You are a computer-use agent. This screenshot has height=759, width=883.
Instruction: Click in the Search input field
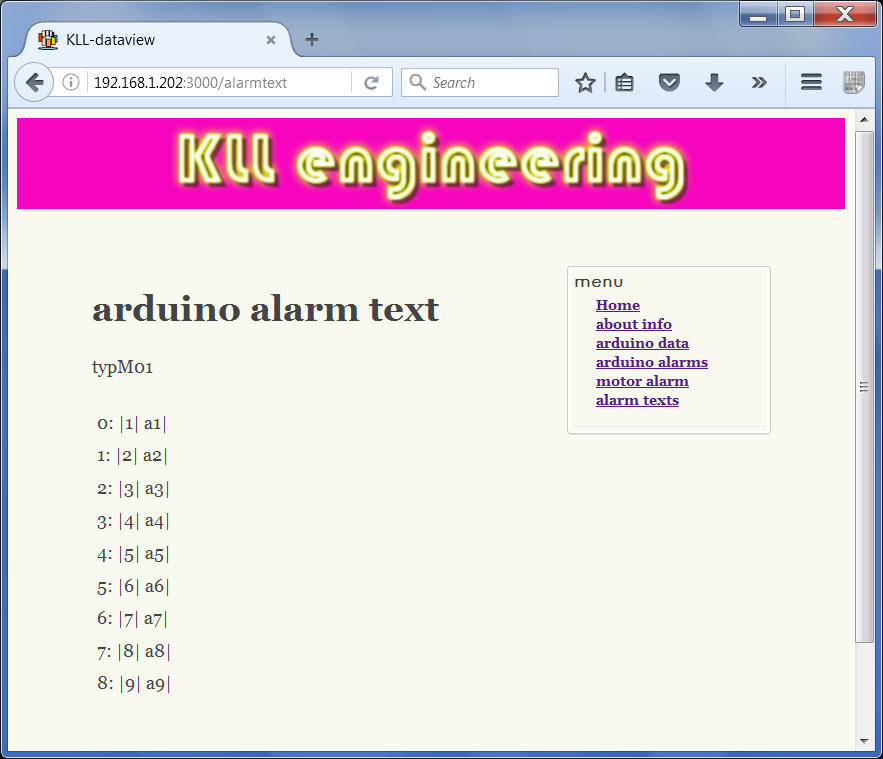[x=490, y=83]
